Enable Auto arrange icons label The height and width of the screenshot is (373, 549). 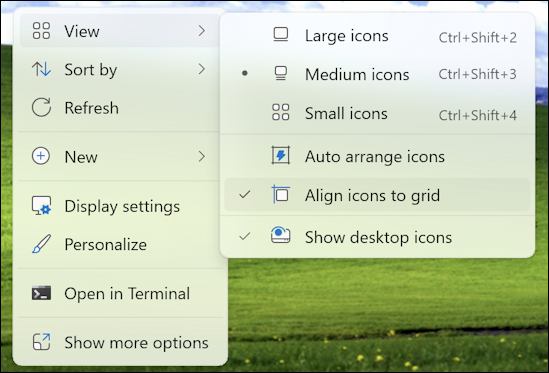(x=375, y=157)
